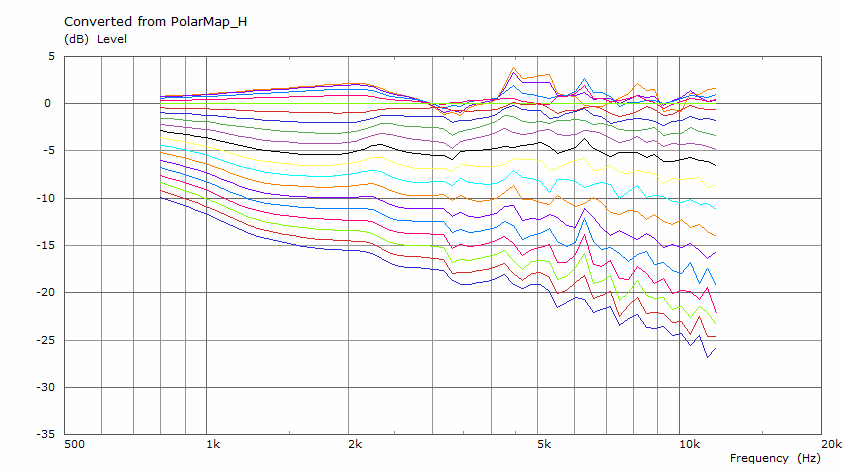Click the '-25' value on the level axis
The height and width of the screenshot is (469, 844).
tap(45, 340)
